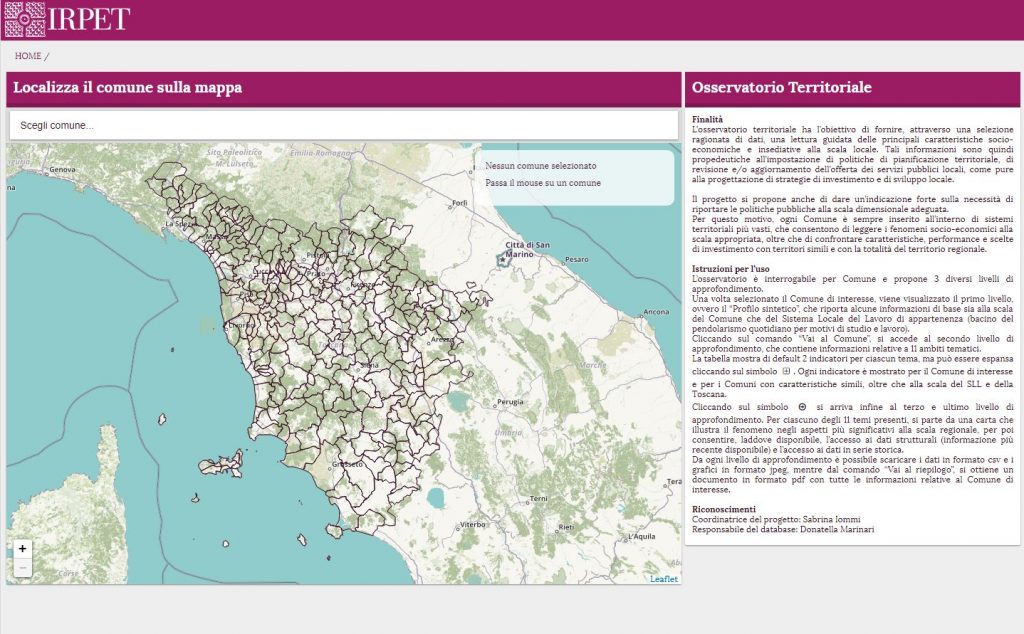Click the 'Localizza il comune sulla mappa' heading

(127, 87)
